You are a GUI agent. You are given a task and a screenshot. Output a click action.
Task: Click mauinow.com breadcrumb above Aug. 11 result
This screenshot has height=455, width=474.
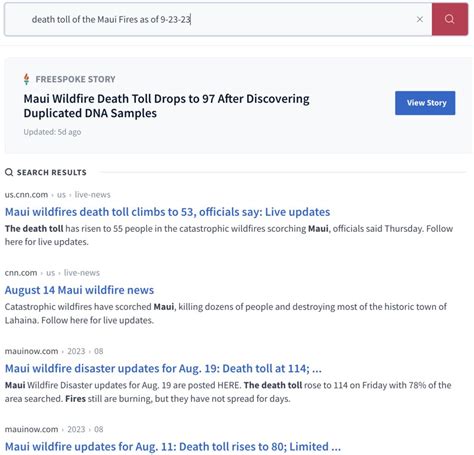point(54,429)
